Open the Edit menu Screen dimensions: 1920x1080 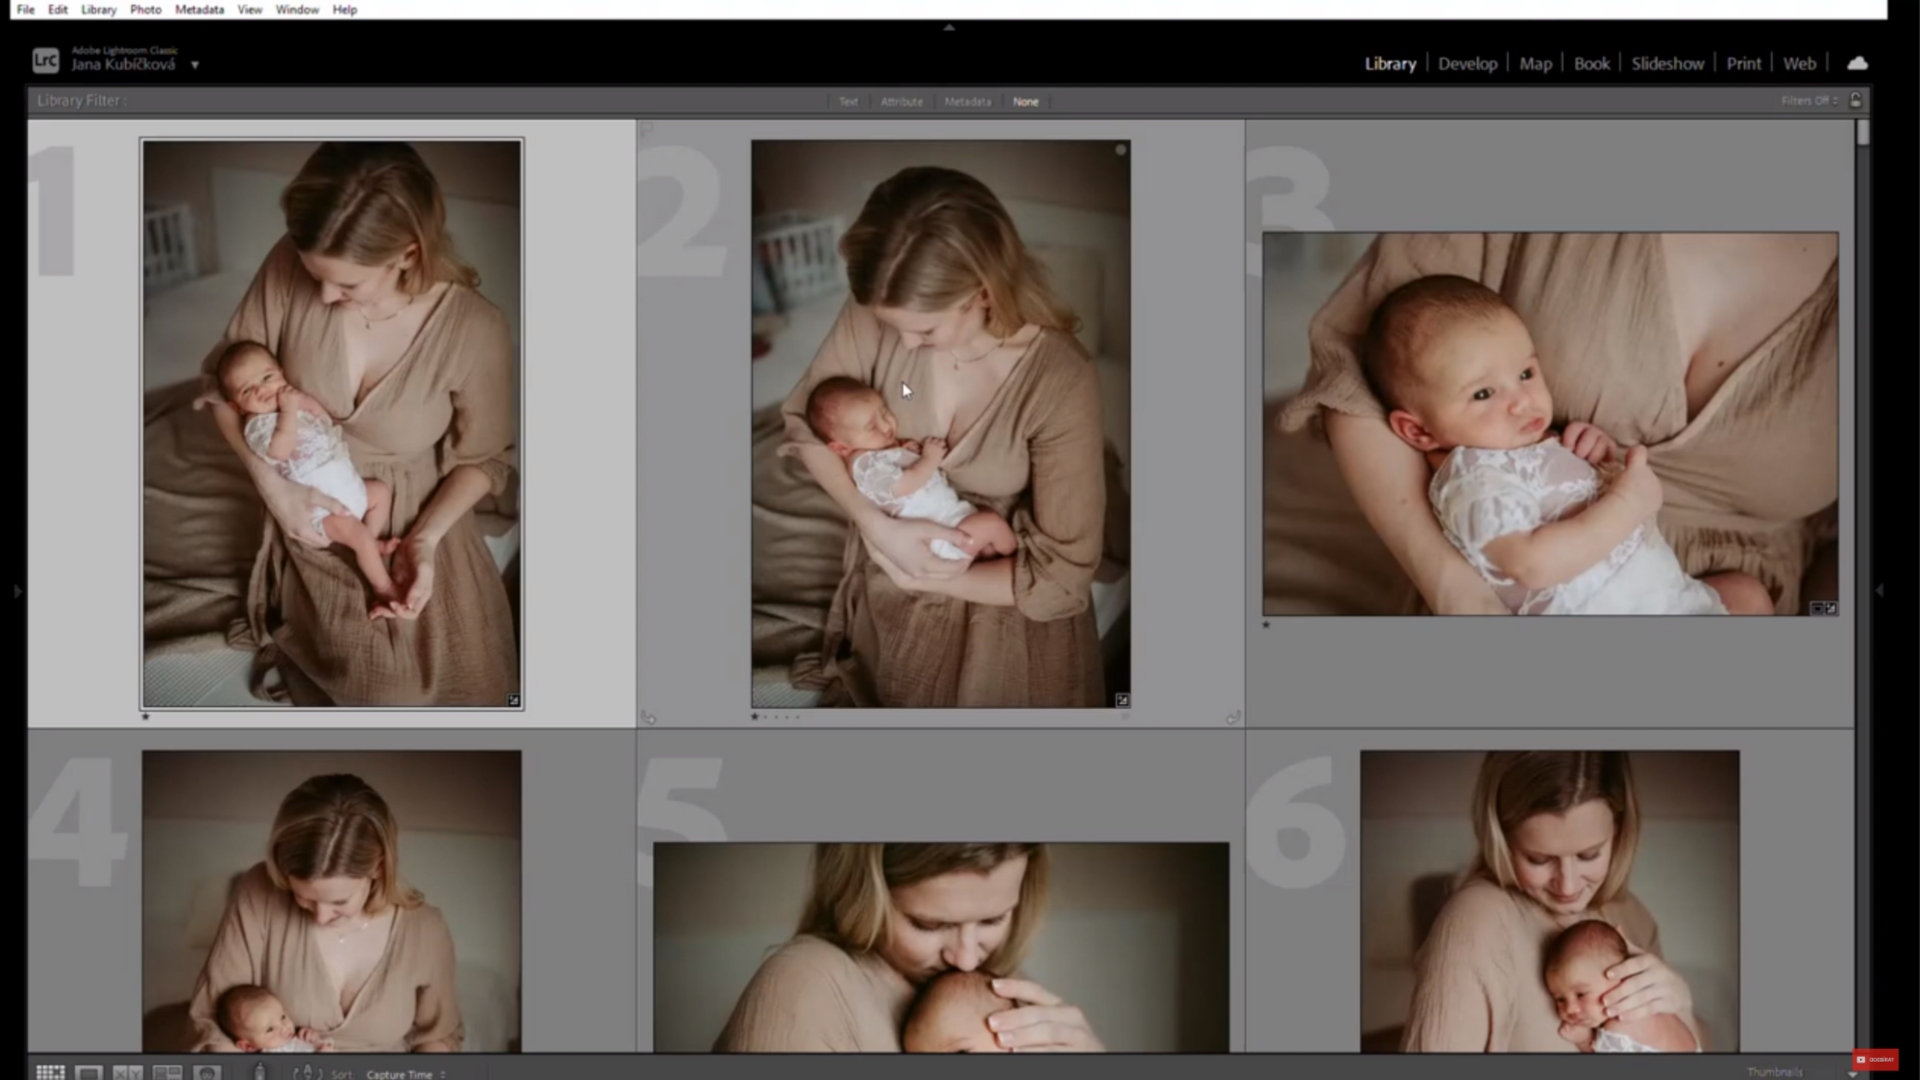tap(58, 9)
